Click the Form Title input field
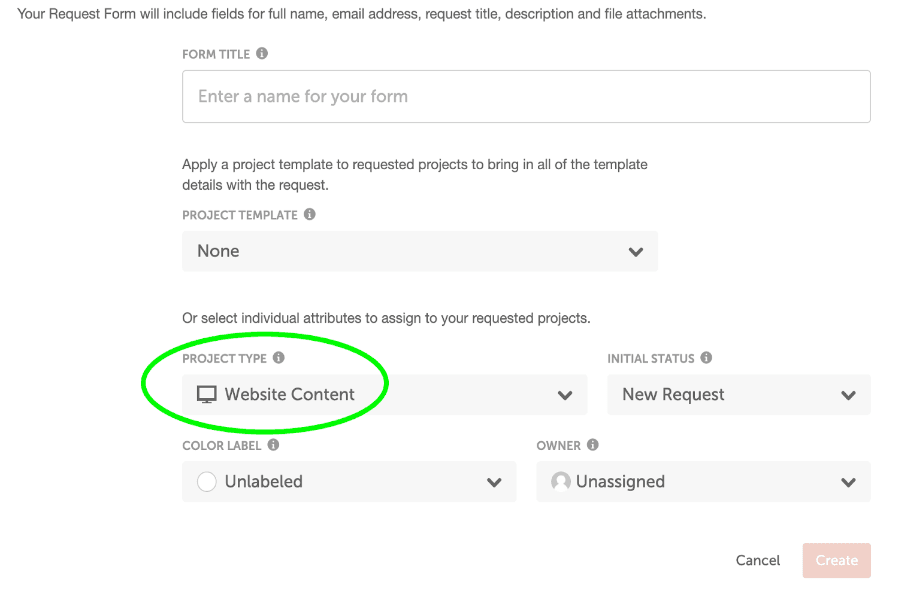This screenshot has height=598, width=902. coord(526,97)
